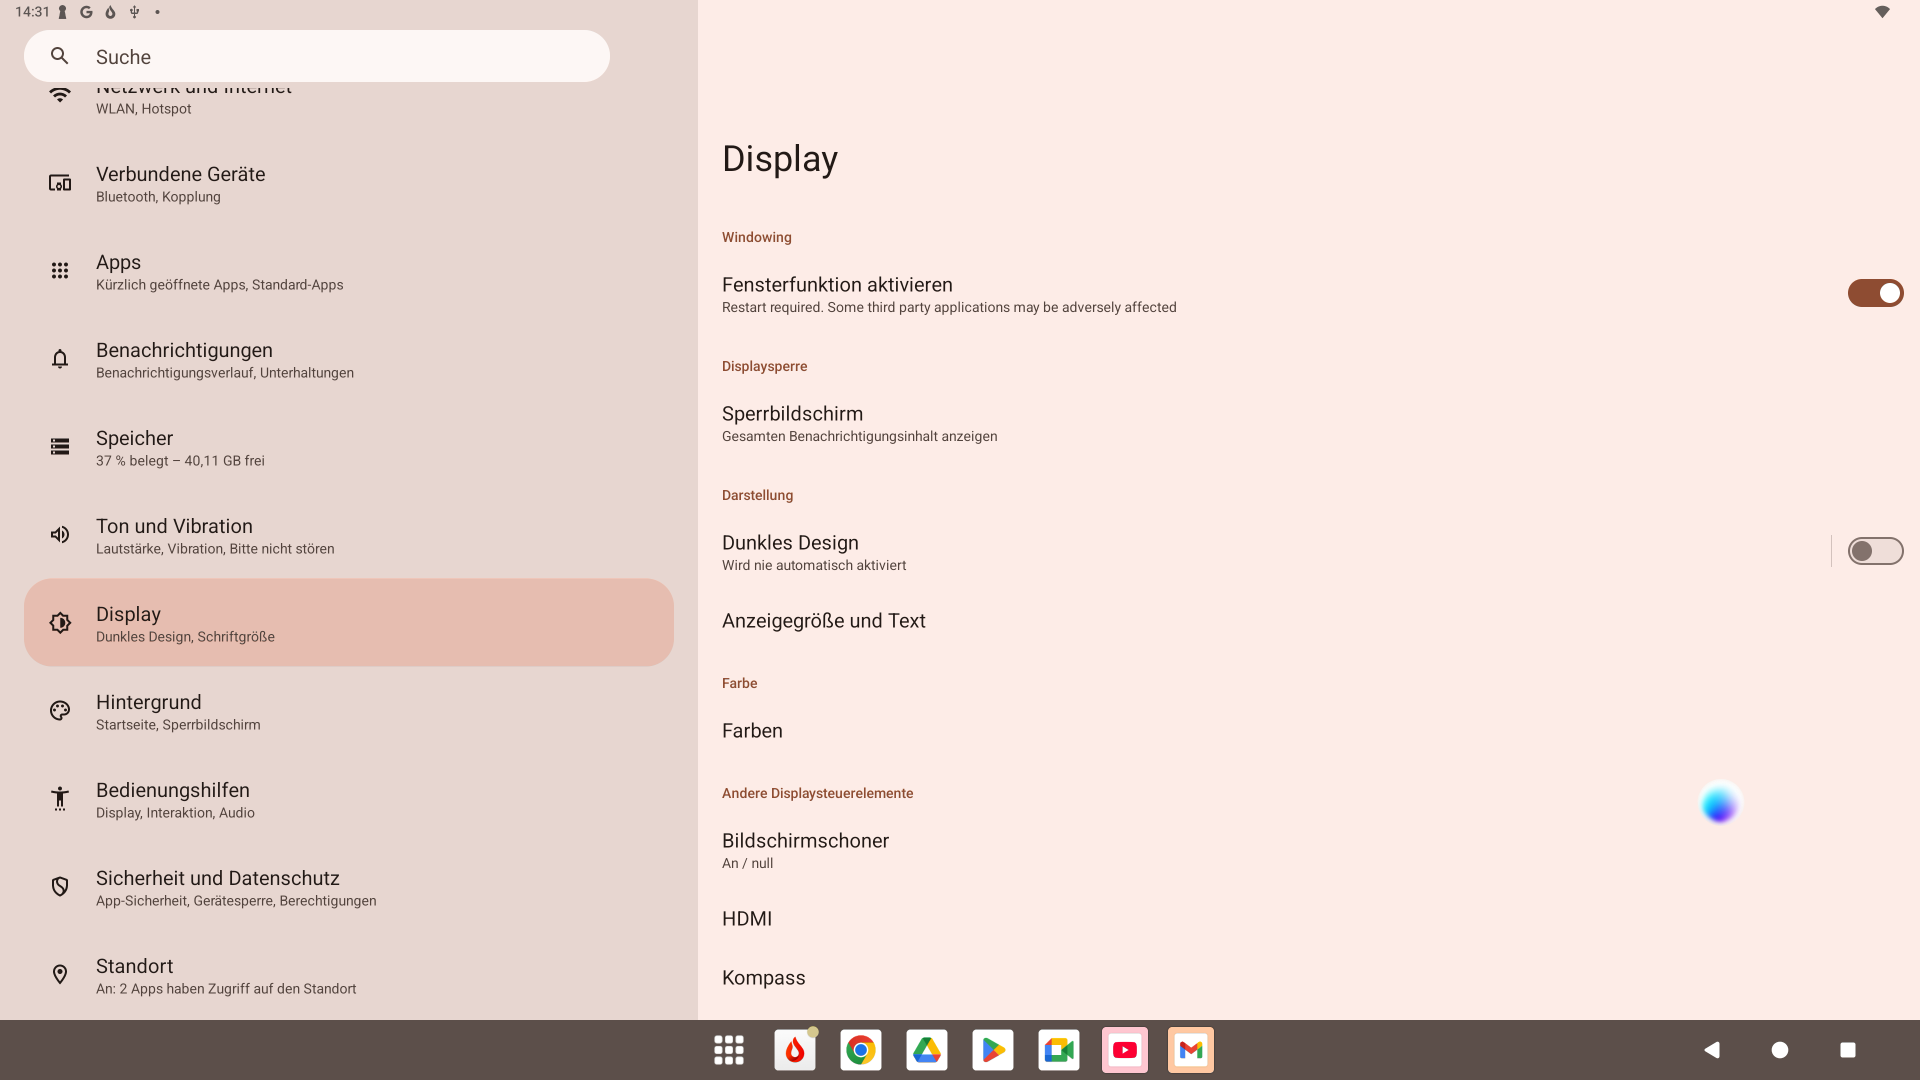Open Hintergrund settings

coord(349,711)
